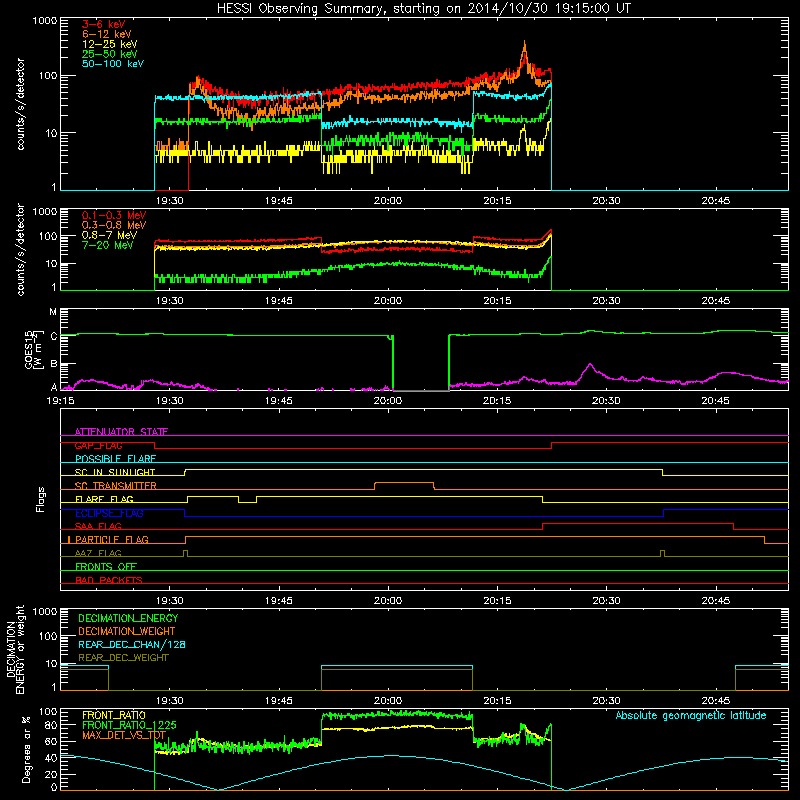The image size is (800, 800).
Task: Click the HESSI Observing Summary title
Action: pos(423,9)
